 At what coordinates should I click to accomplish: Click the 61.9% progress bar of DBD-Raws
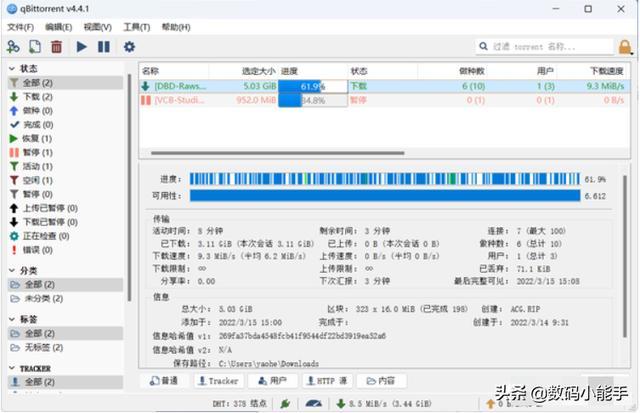(x=313, y=86)
